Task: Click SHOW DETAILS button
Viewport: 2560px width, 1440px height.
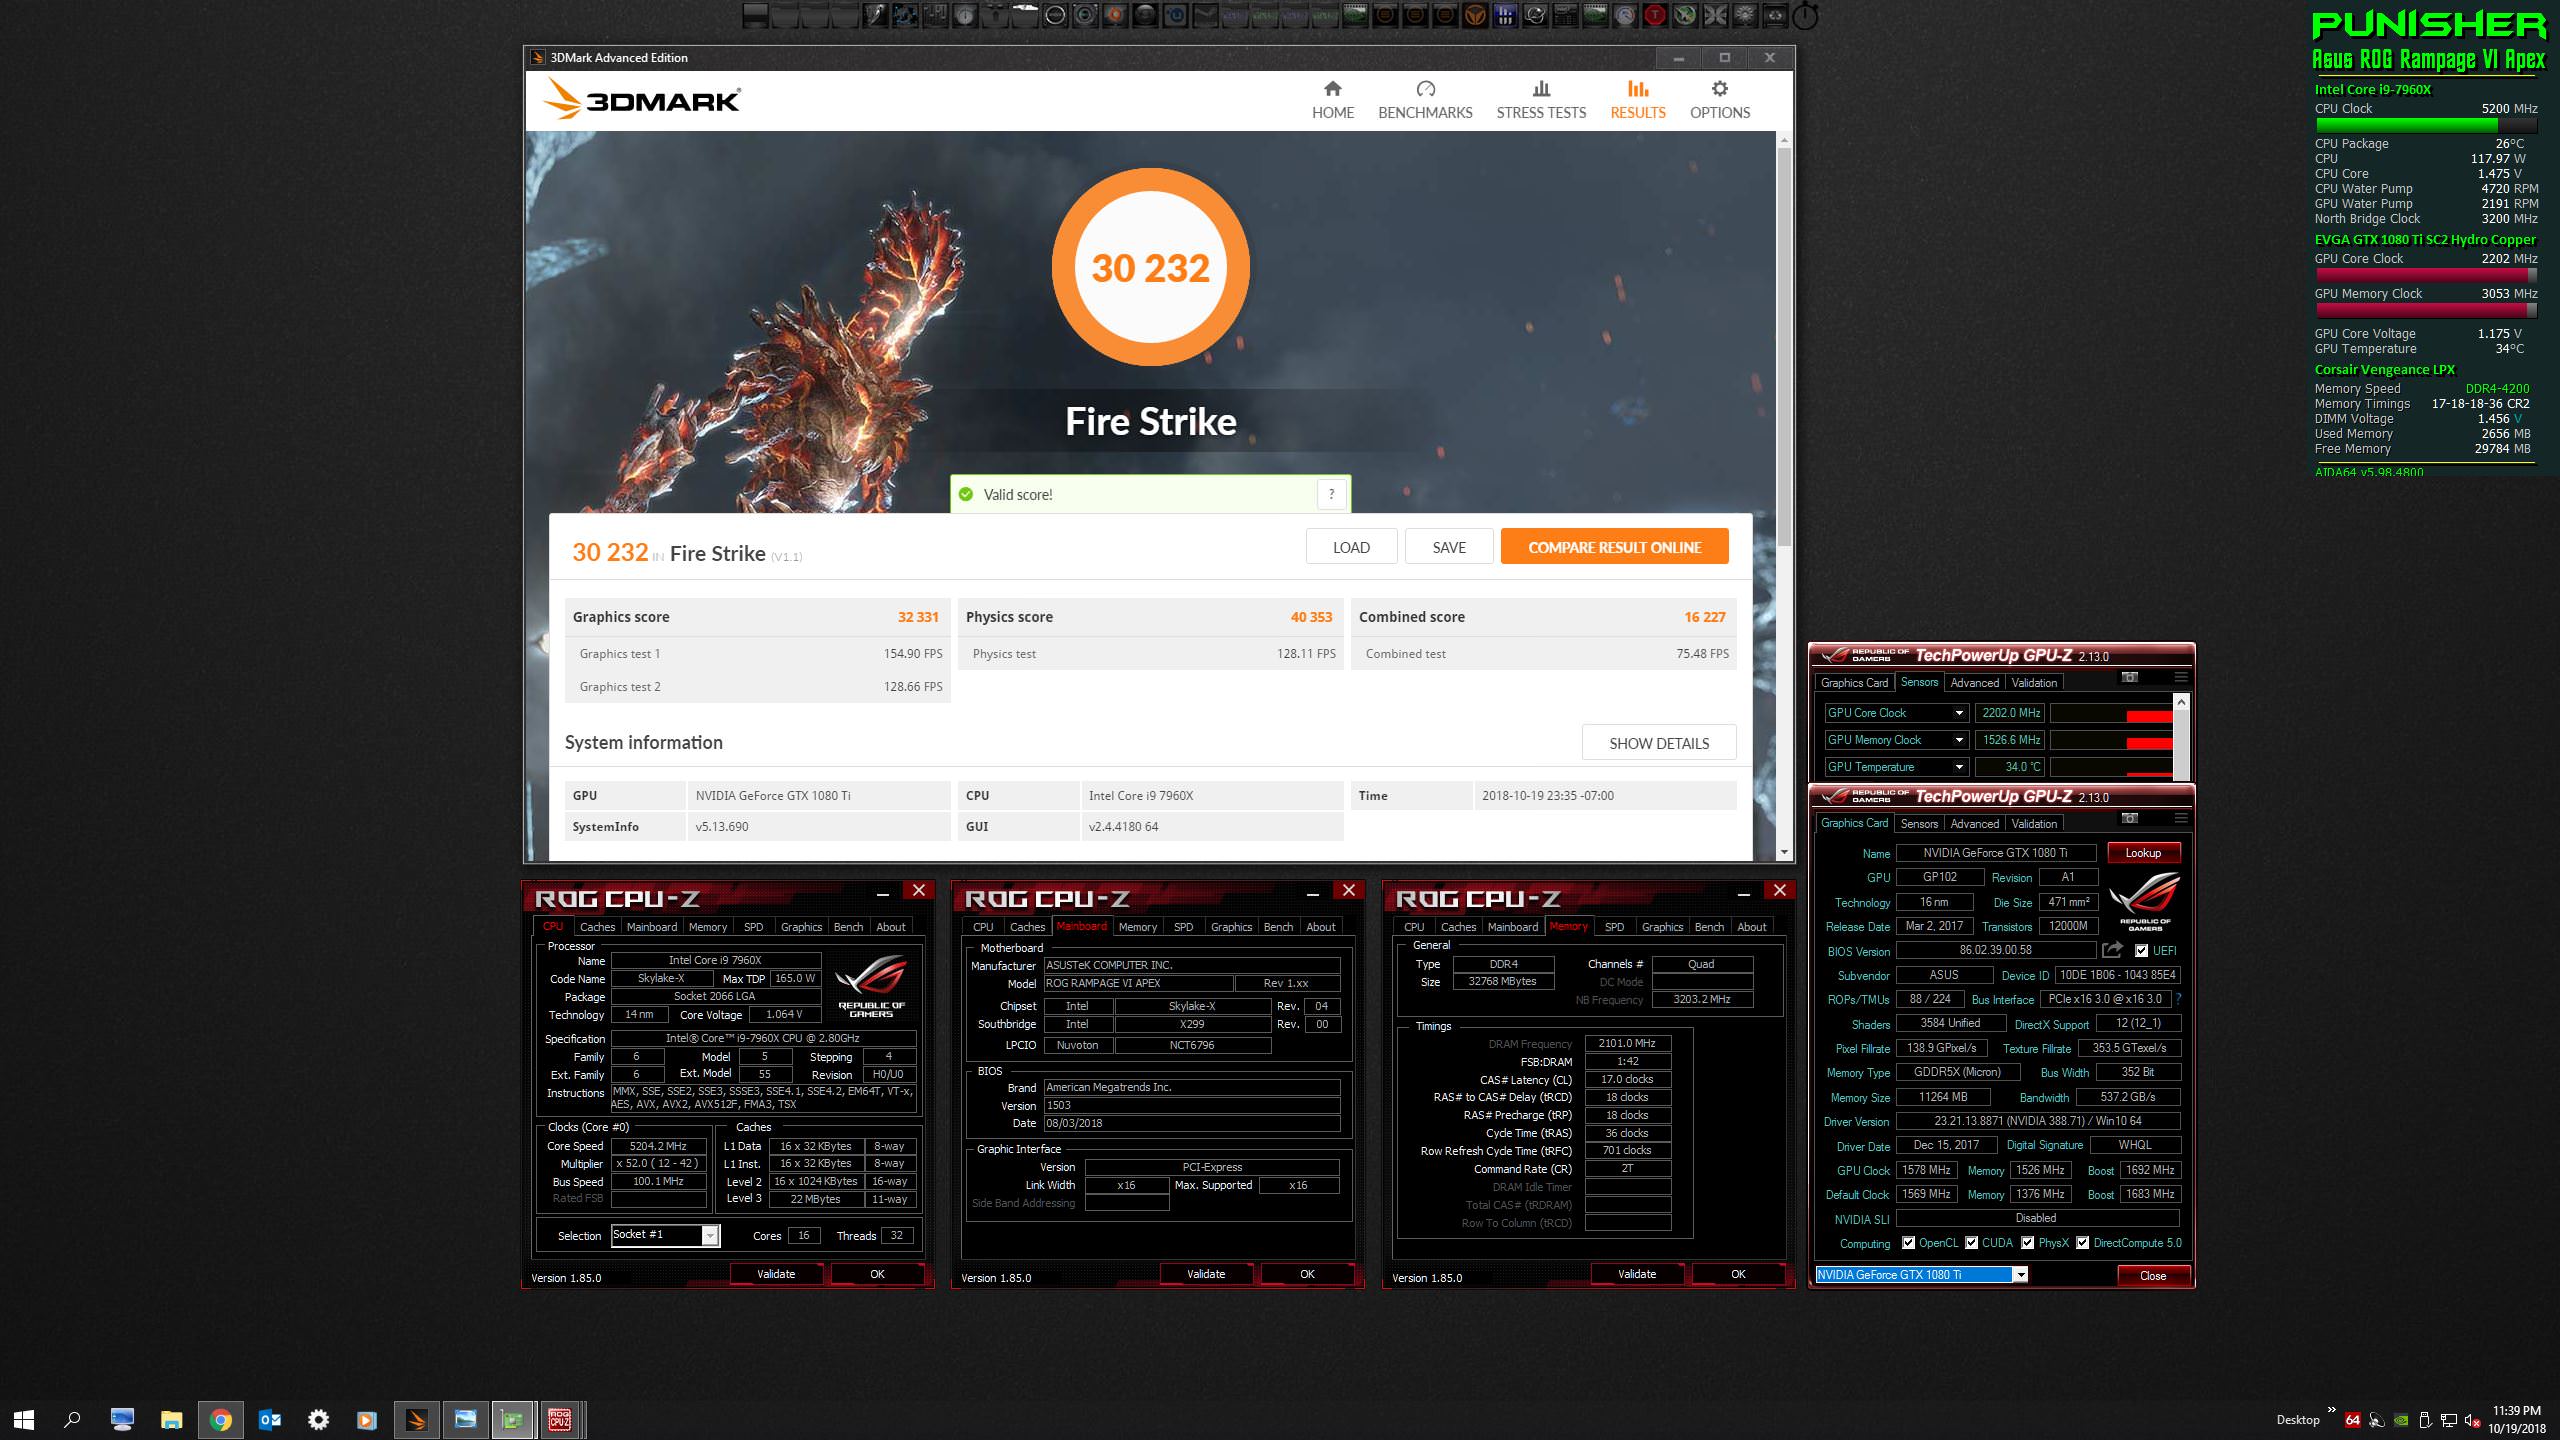Action: click(1659, 743)
